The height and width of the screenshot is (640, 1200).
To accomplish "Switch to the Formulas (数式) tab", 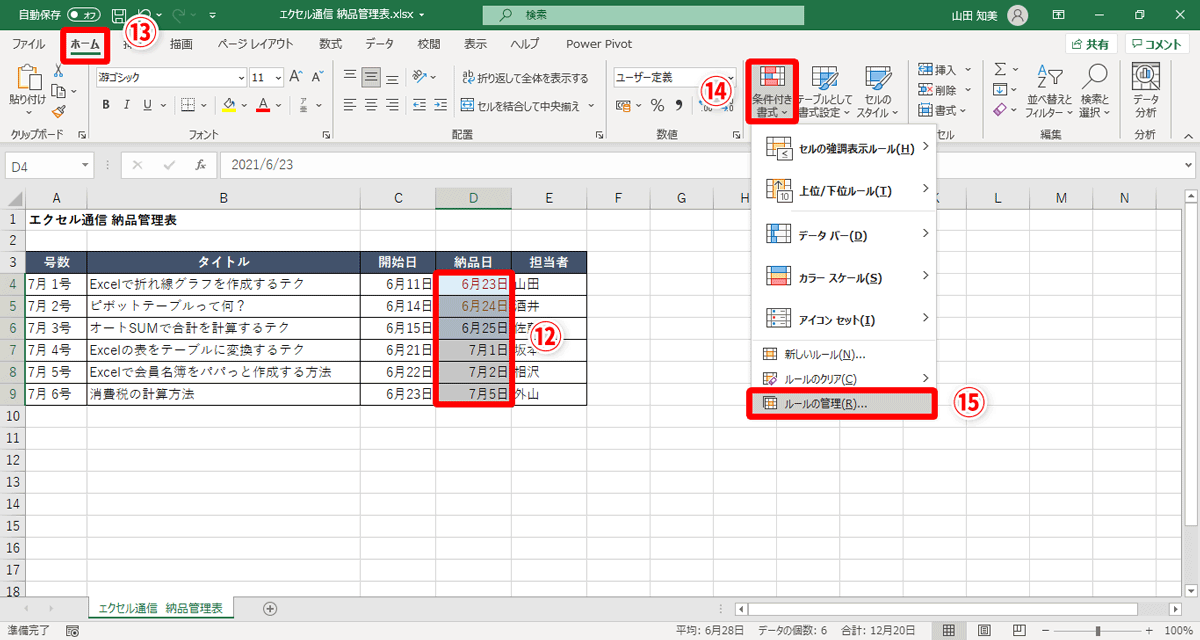I will pyautogui.click(x=330, y=44).
